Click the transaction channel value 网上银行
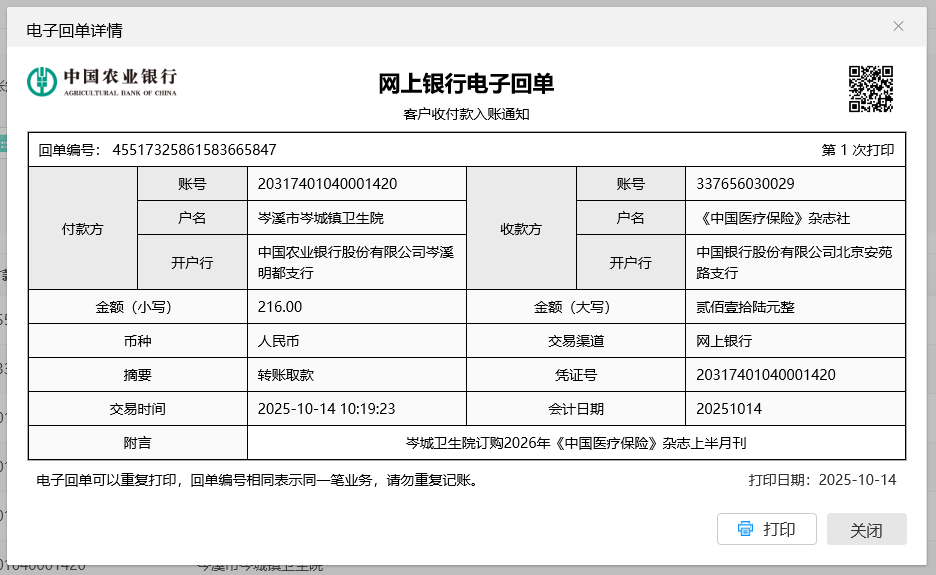This screenshot has width=936, height=575. coord(724,341)
